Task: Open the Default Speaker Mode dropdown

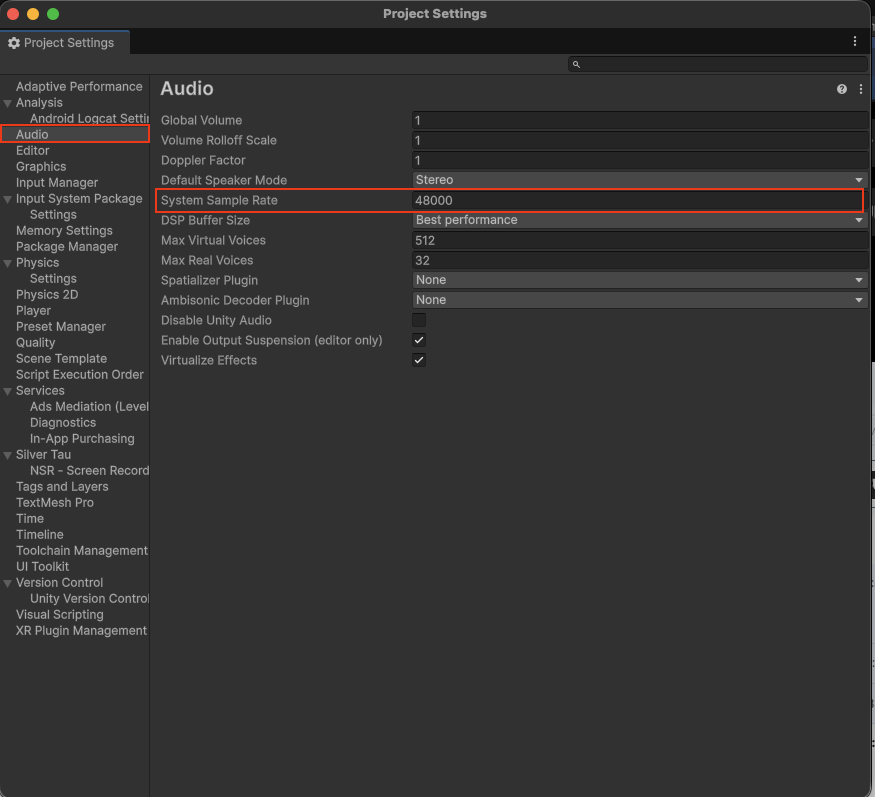Action: pyautogui.click(x=639, y=180)
